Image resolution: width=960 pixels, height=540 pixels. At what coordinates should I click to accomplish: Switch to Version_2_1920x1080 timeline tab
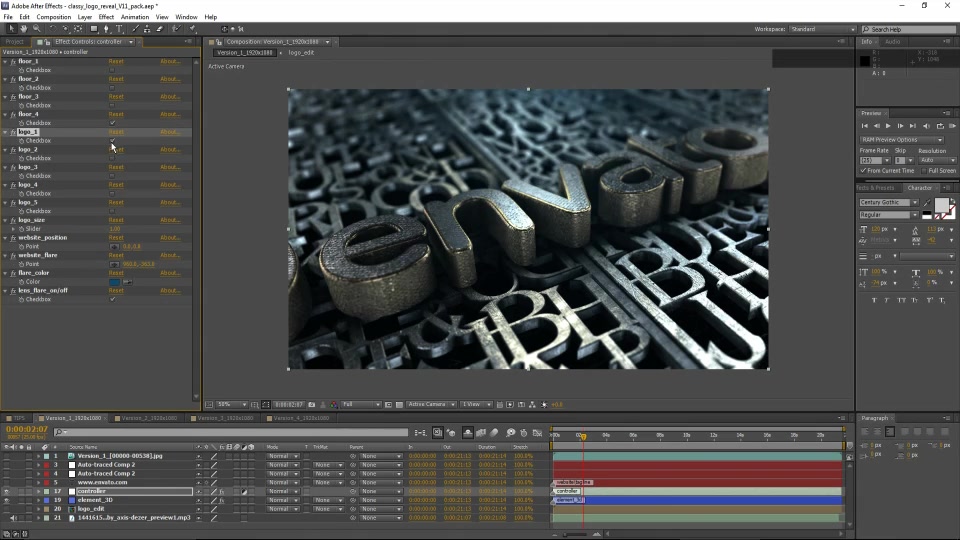(x=149, y=418)
